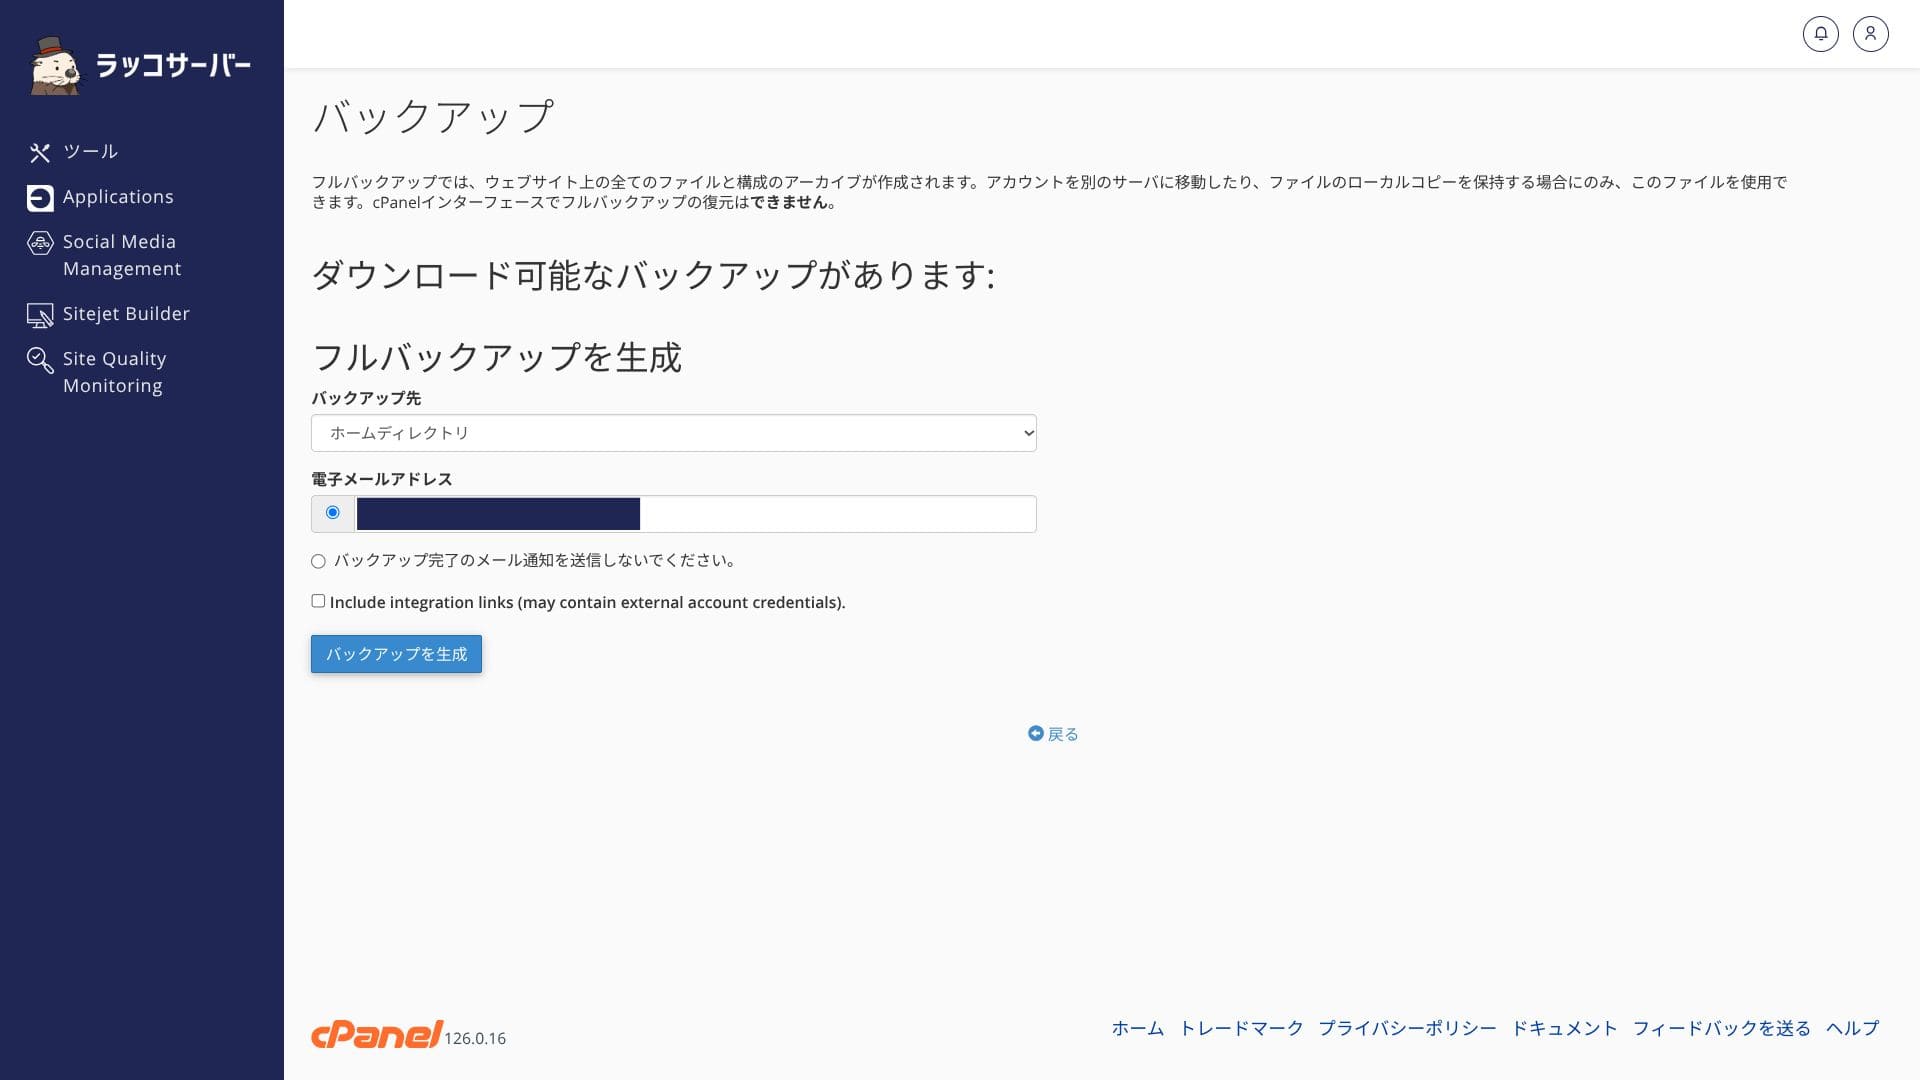The width and height of the screenshot is (1920, 1080).
Task: Open the notifications bell icon
Action: point(1820,34)
